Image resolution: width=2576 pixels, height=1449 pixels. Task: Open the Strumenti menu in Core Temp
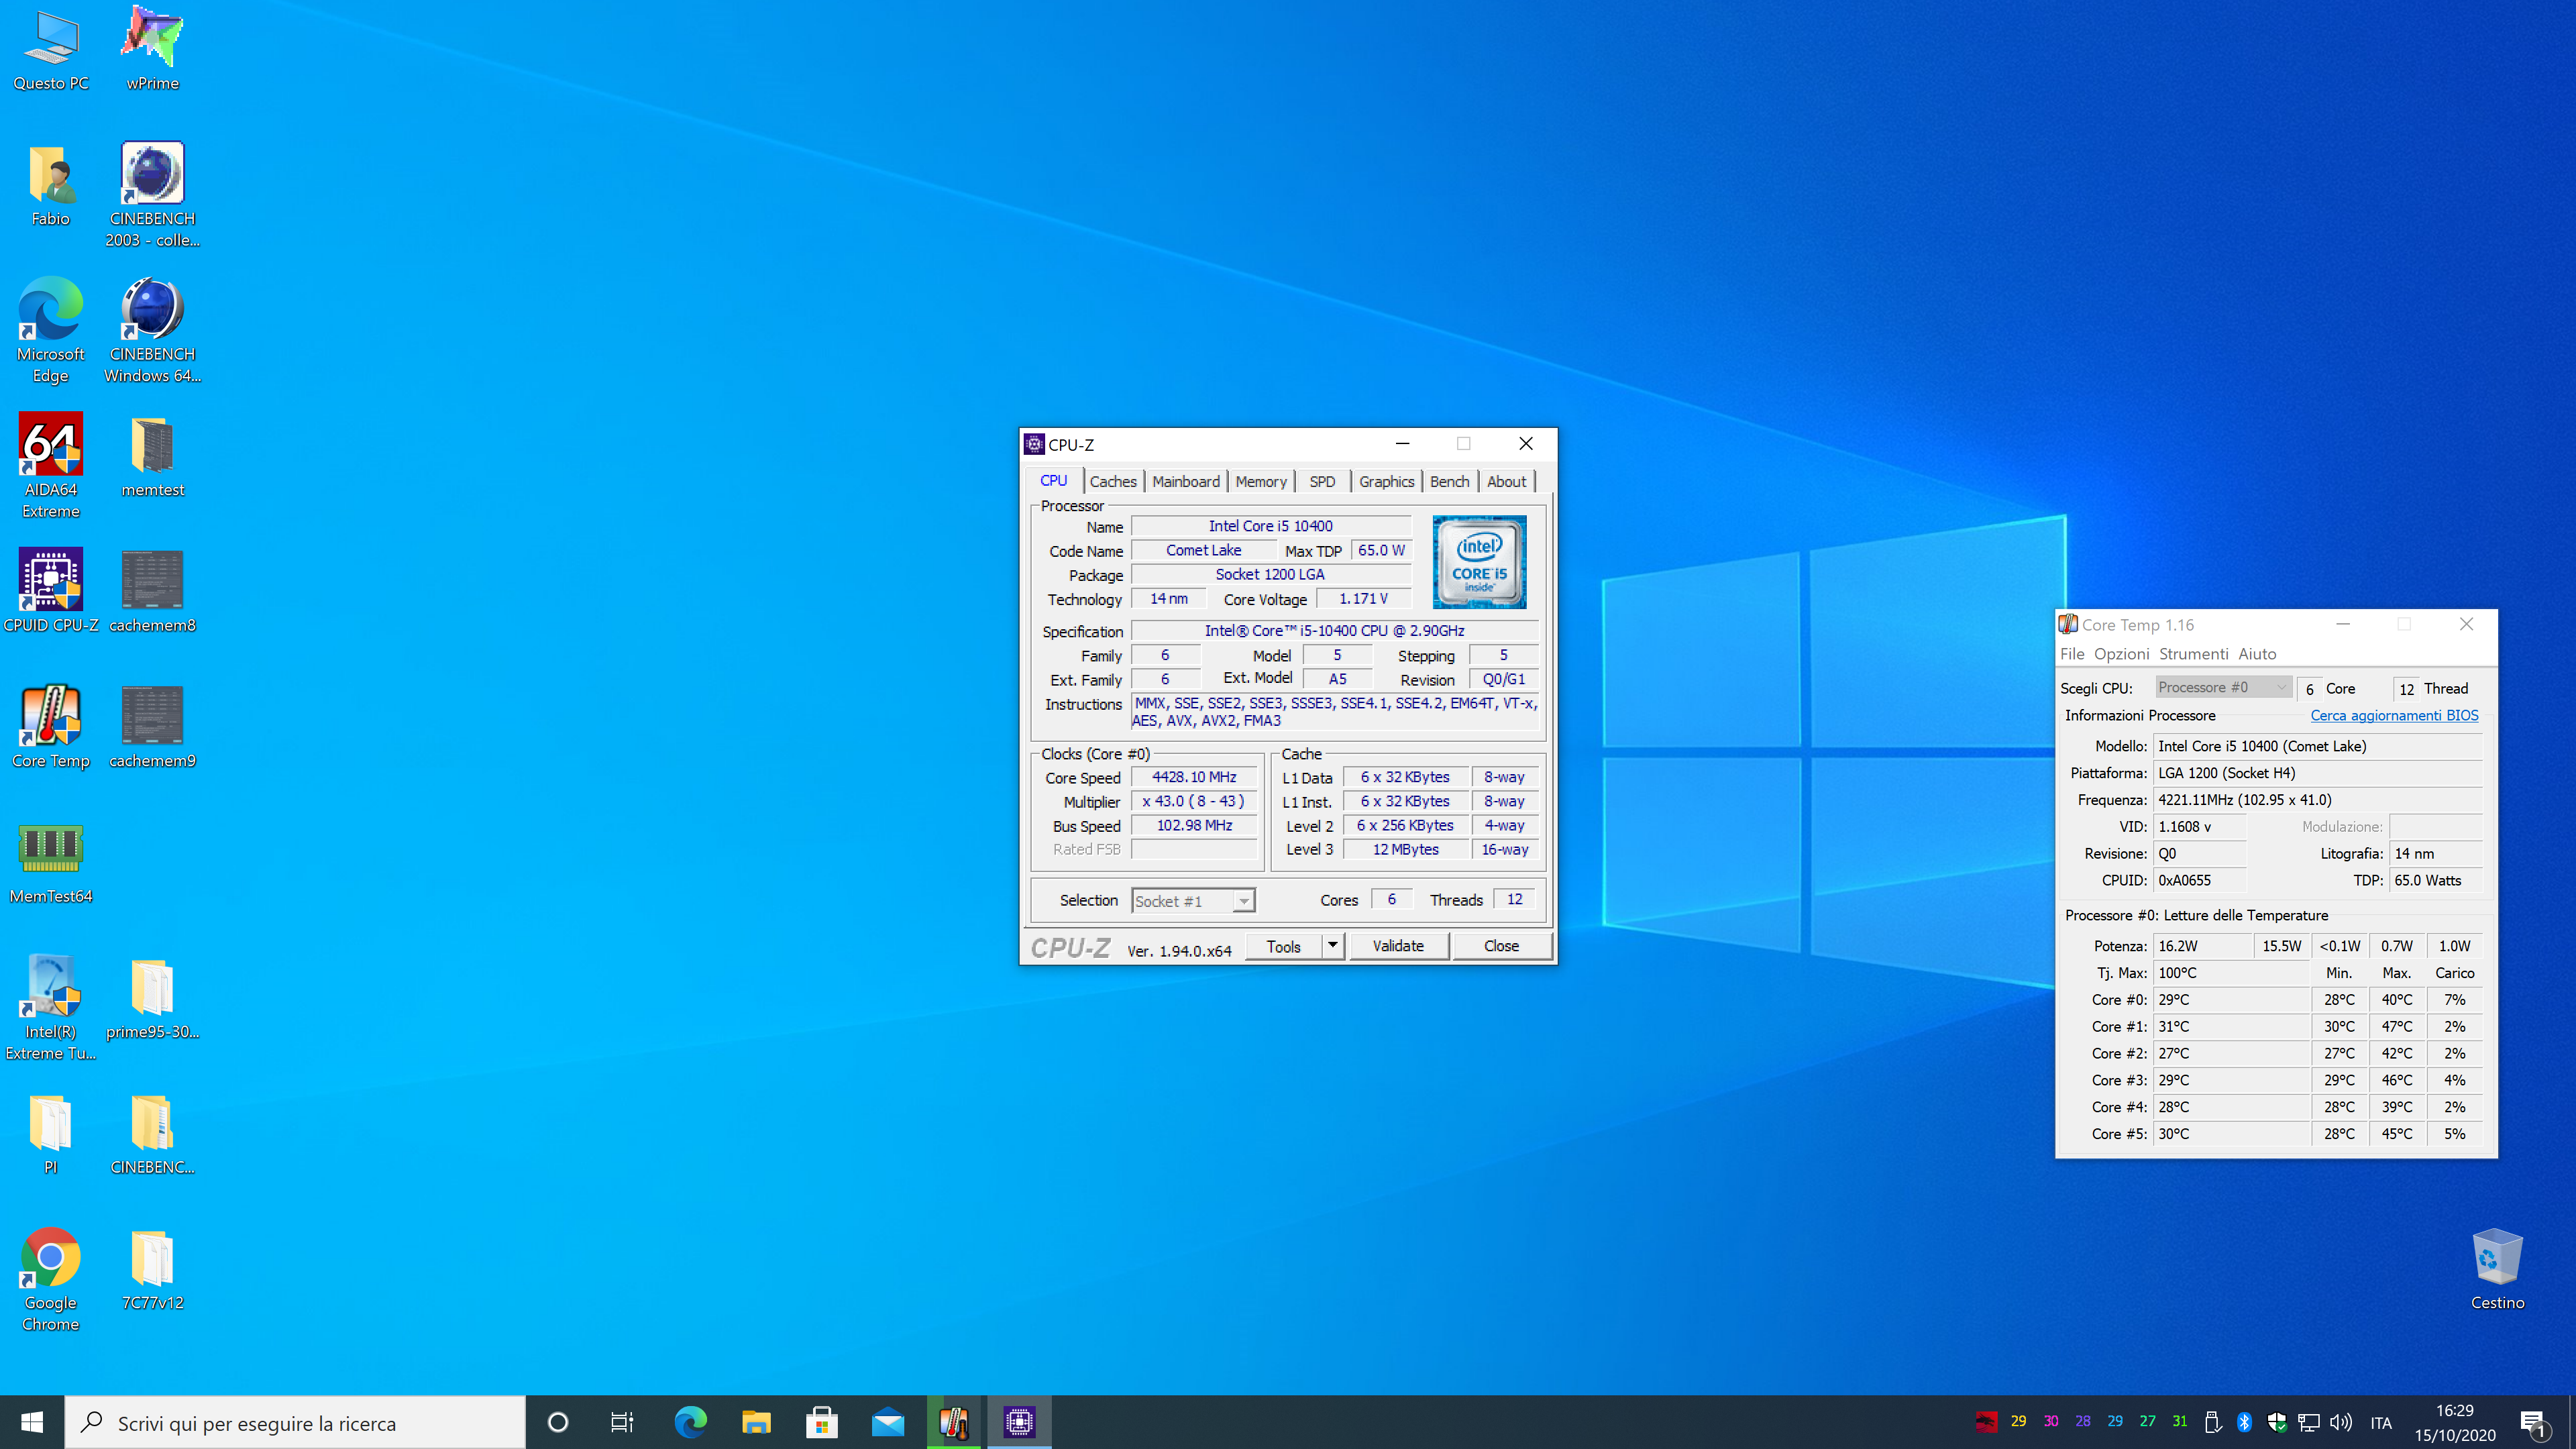2193,654
